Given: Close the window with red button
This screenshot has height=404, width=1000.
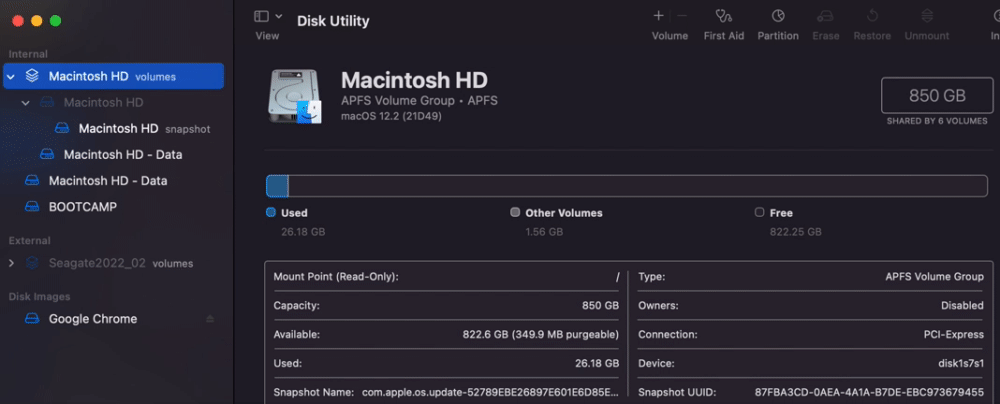Looking at the screenshot, I should [x=18, y=20].
